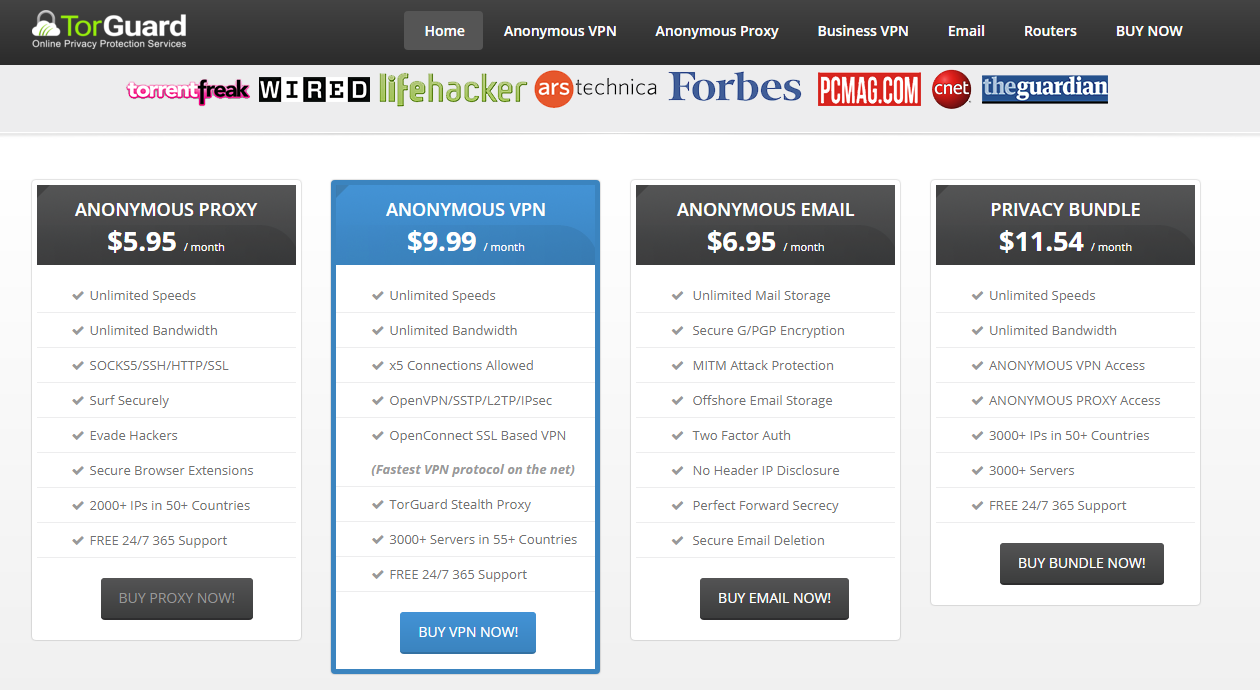Click the ANONYMOUS PROXY plan header
This screenshot has height=690, width=1260.
[166, 225]
